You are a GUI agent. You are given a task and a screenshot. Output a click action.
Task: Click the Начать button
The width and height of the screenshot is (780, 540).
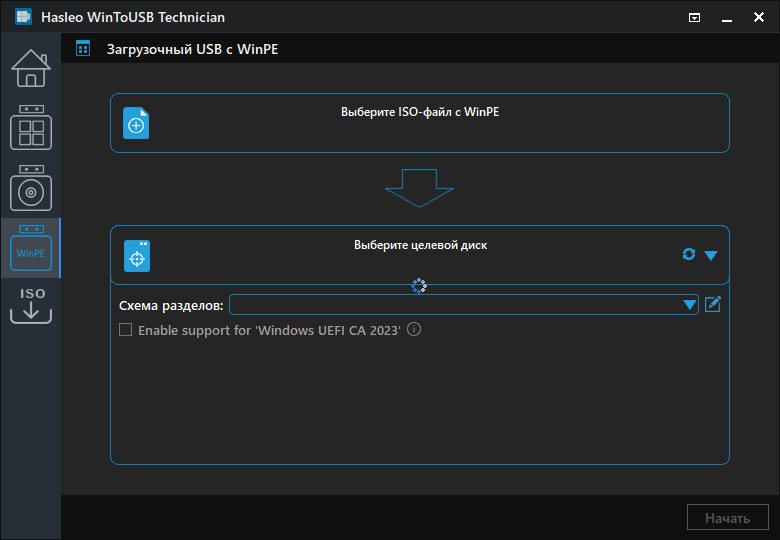click(x=727, y=518)
